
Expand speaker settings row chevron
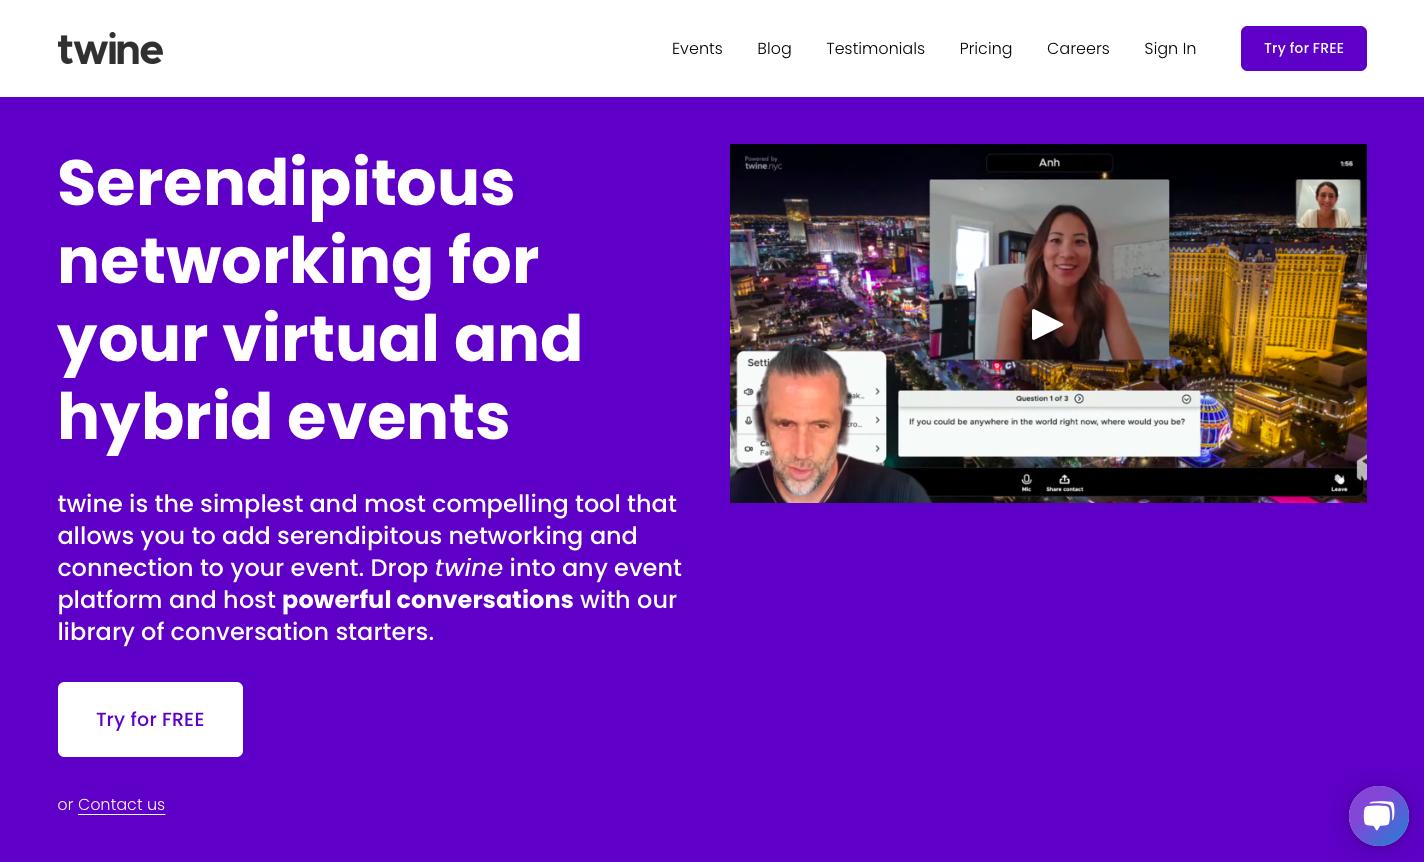click(877, 392)
